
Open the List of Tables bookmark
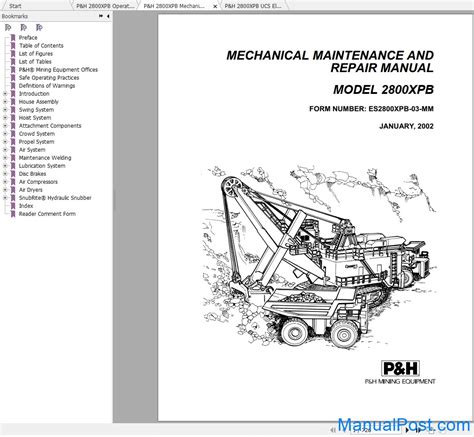coord(35,62)
